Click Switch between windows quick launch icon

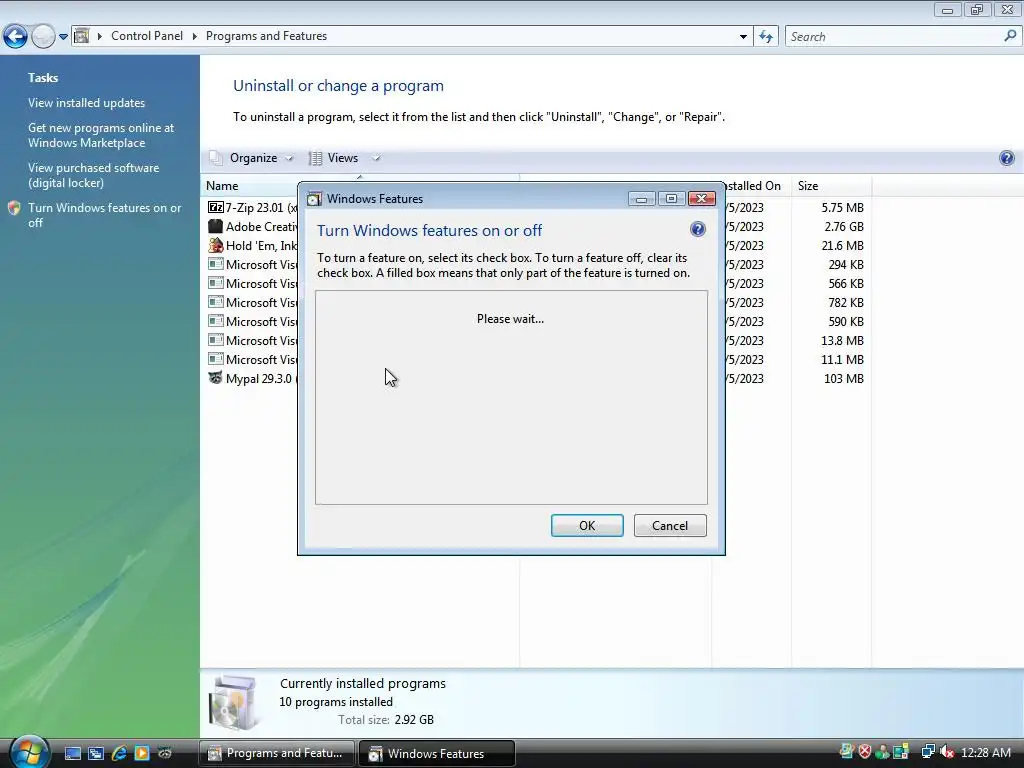tap(96, 754)
